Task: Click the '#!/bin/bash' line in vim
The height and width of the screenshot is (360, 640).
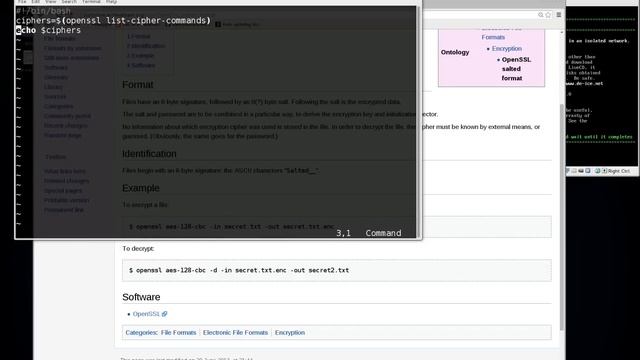Action: click(x=43, y=11)
